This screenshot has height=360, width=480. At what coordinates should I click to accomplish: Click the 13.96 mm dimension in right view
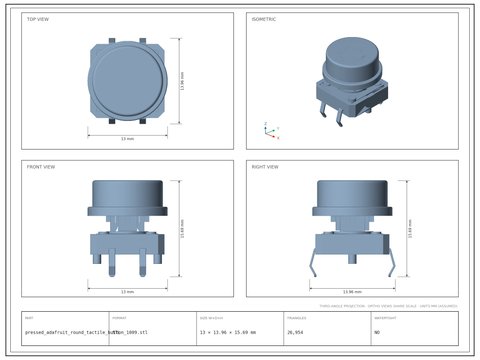tap(352, 292)
